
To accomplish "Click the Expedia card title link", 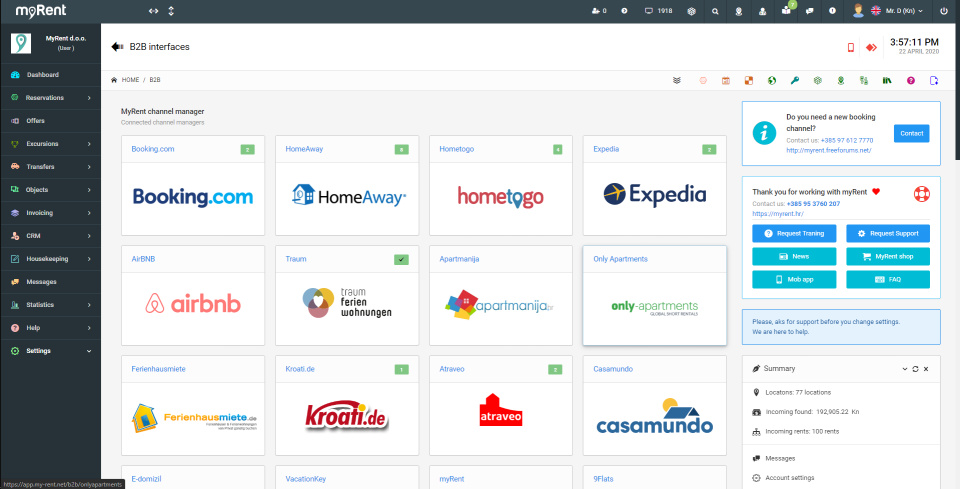I will 606,149.
